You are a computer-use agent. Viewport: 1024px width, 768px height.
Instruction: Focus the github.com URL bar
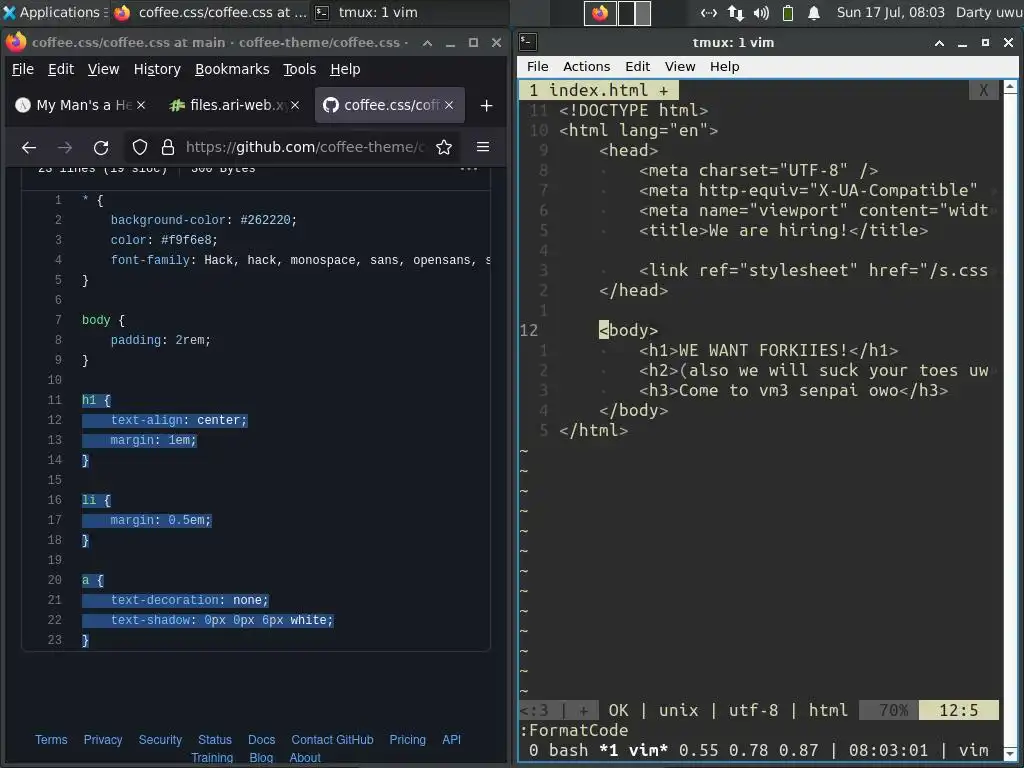pyautogui.click(x=304, y=148)
